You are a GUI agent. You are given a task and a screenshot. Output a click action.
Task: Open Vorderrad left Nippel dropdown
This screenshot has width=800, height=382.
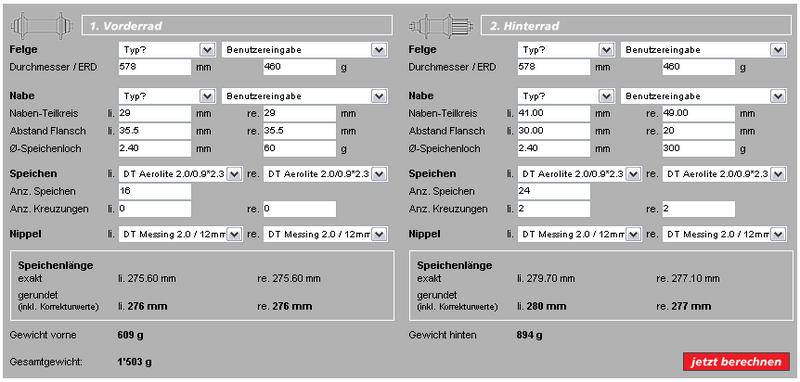(x=180, y=234)
